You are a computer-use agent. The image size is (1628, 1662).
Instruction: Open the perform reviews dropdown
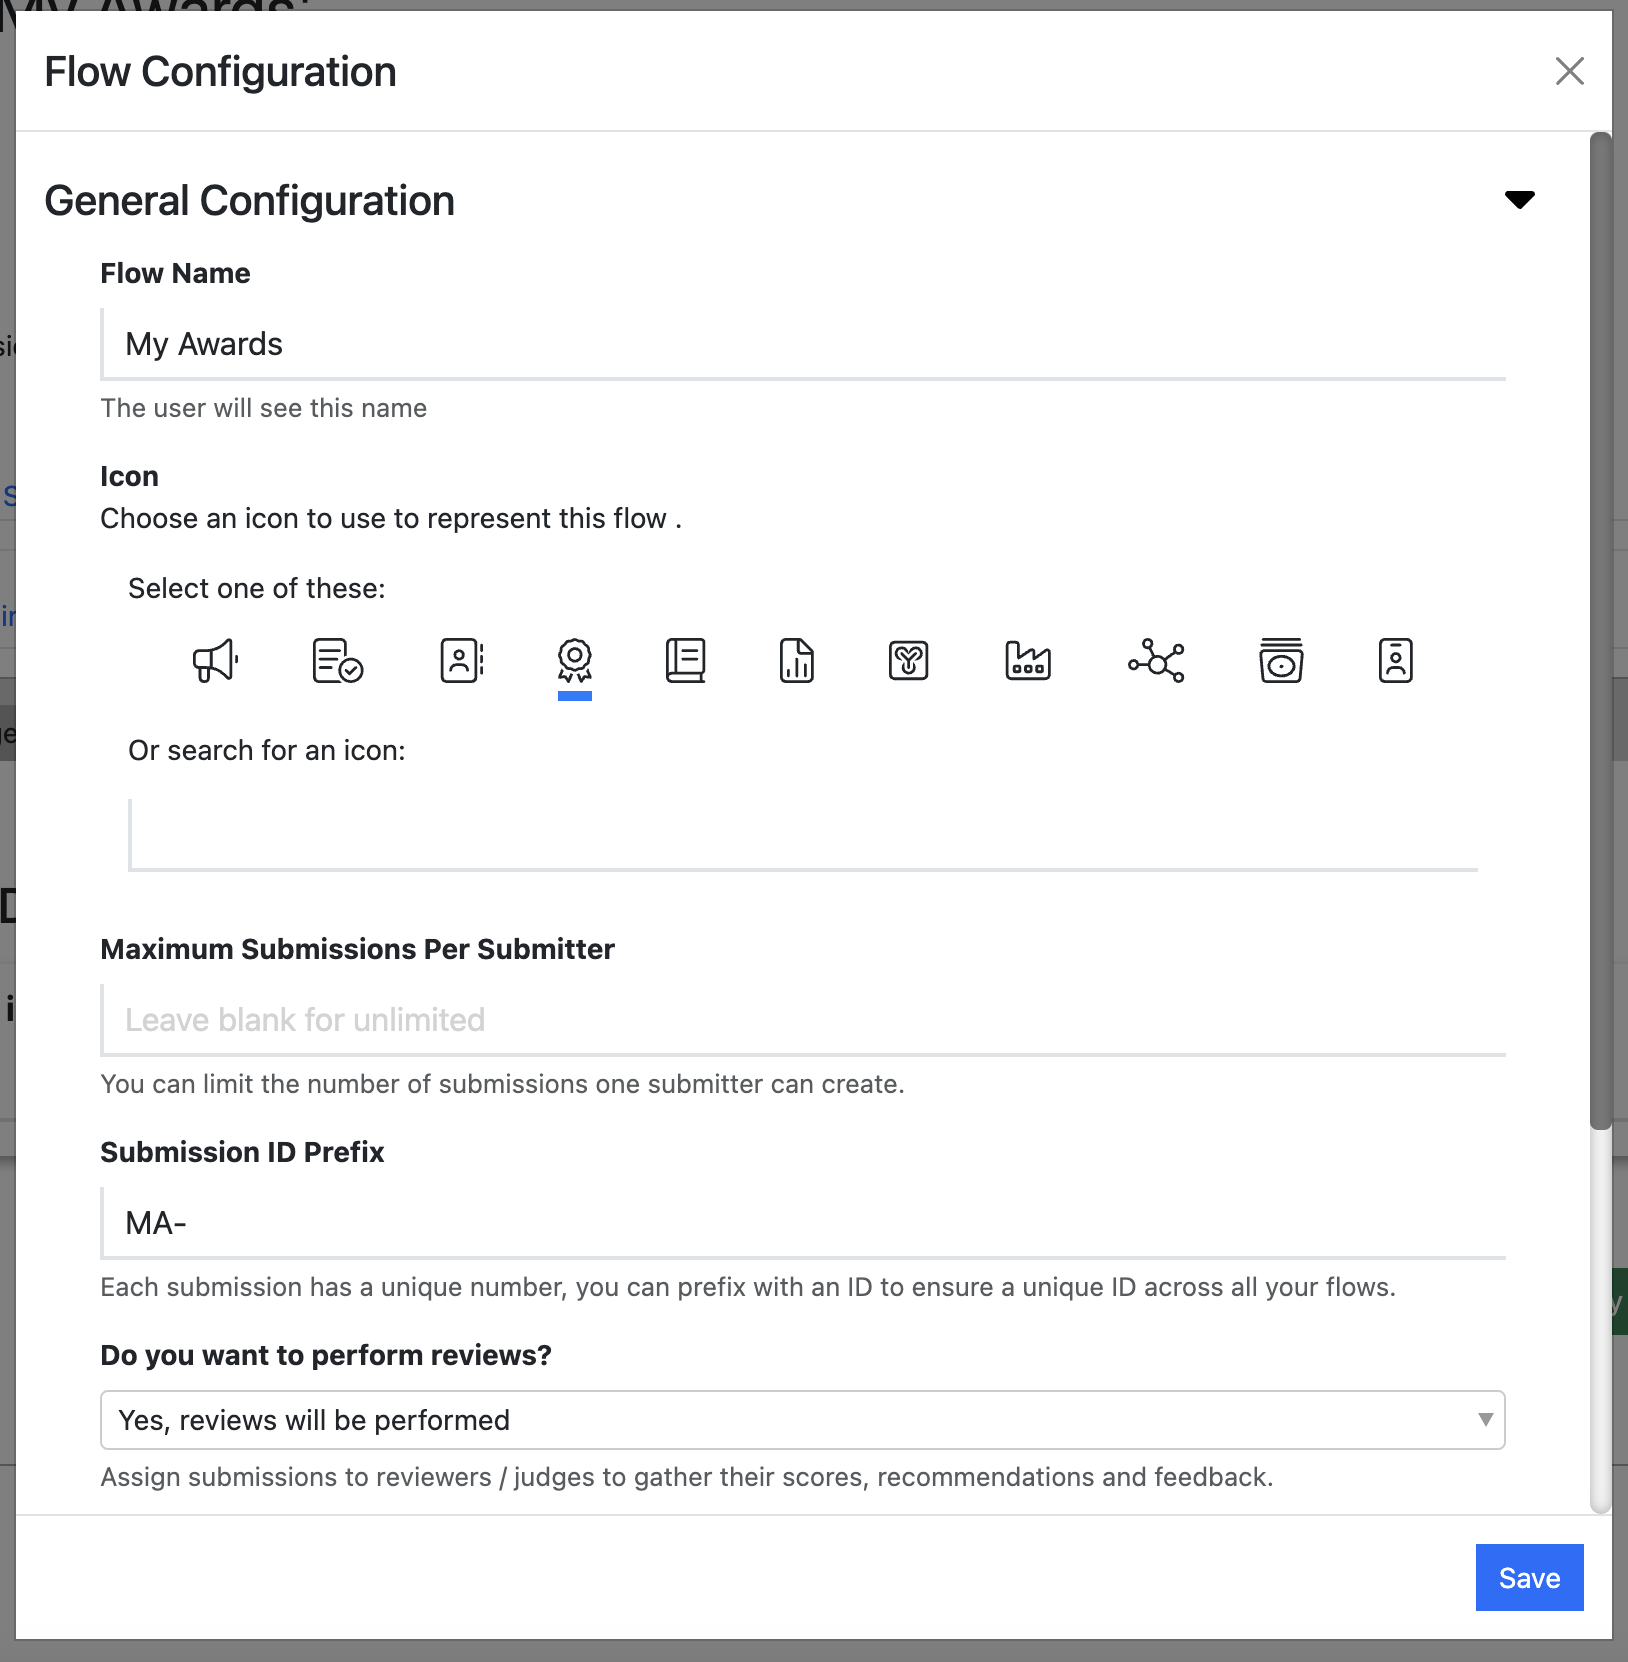[x=803, y=1420]
